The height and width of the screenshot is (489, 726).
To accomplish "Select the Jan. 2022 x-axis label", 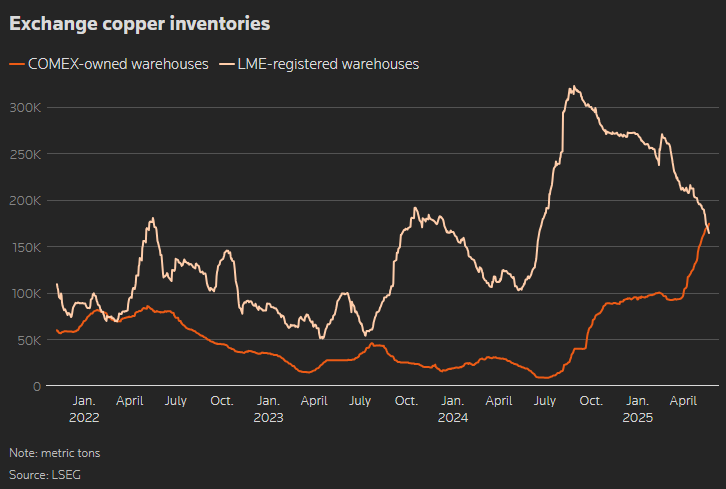I will click(84, 409).
